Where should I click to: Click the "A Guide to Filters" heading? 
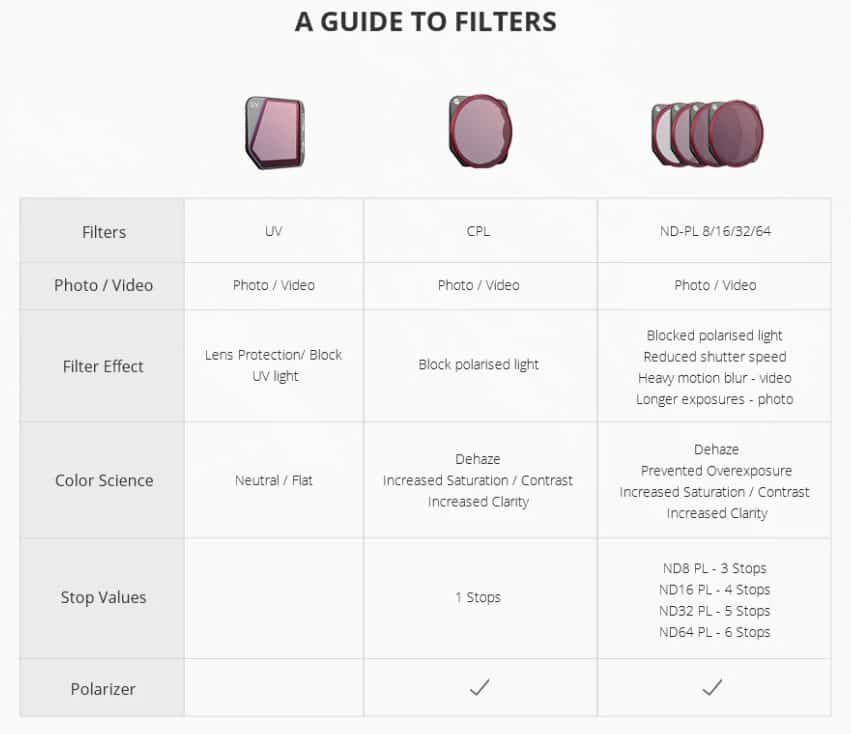pyautogui.click(x=425, y=21)
